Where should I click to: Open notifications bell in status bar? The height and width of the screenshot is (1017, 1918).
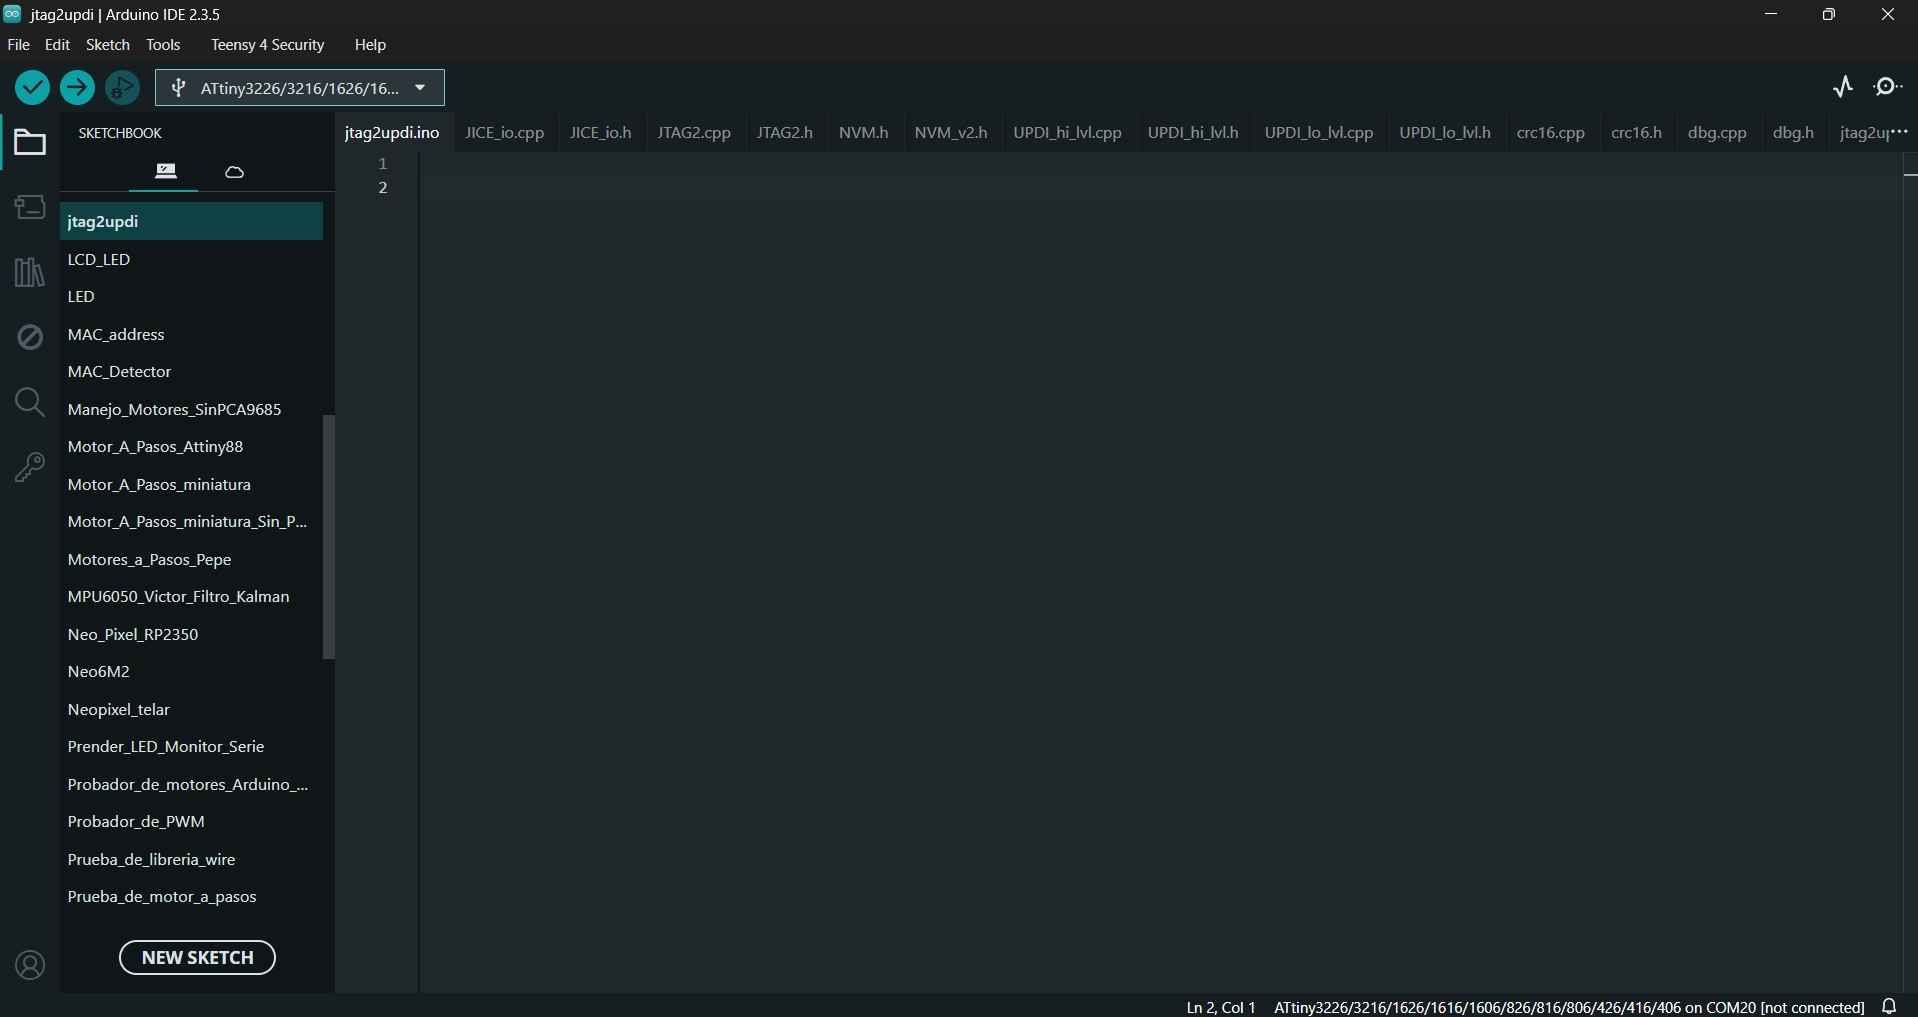[1889, 1006]
